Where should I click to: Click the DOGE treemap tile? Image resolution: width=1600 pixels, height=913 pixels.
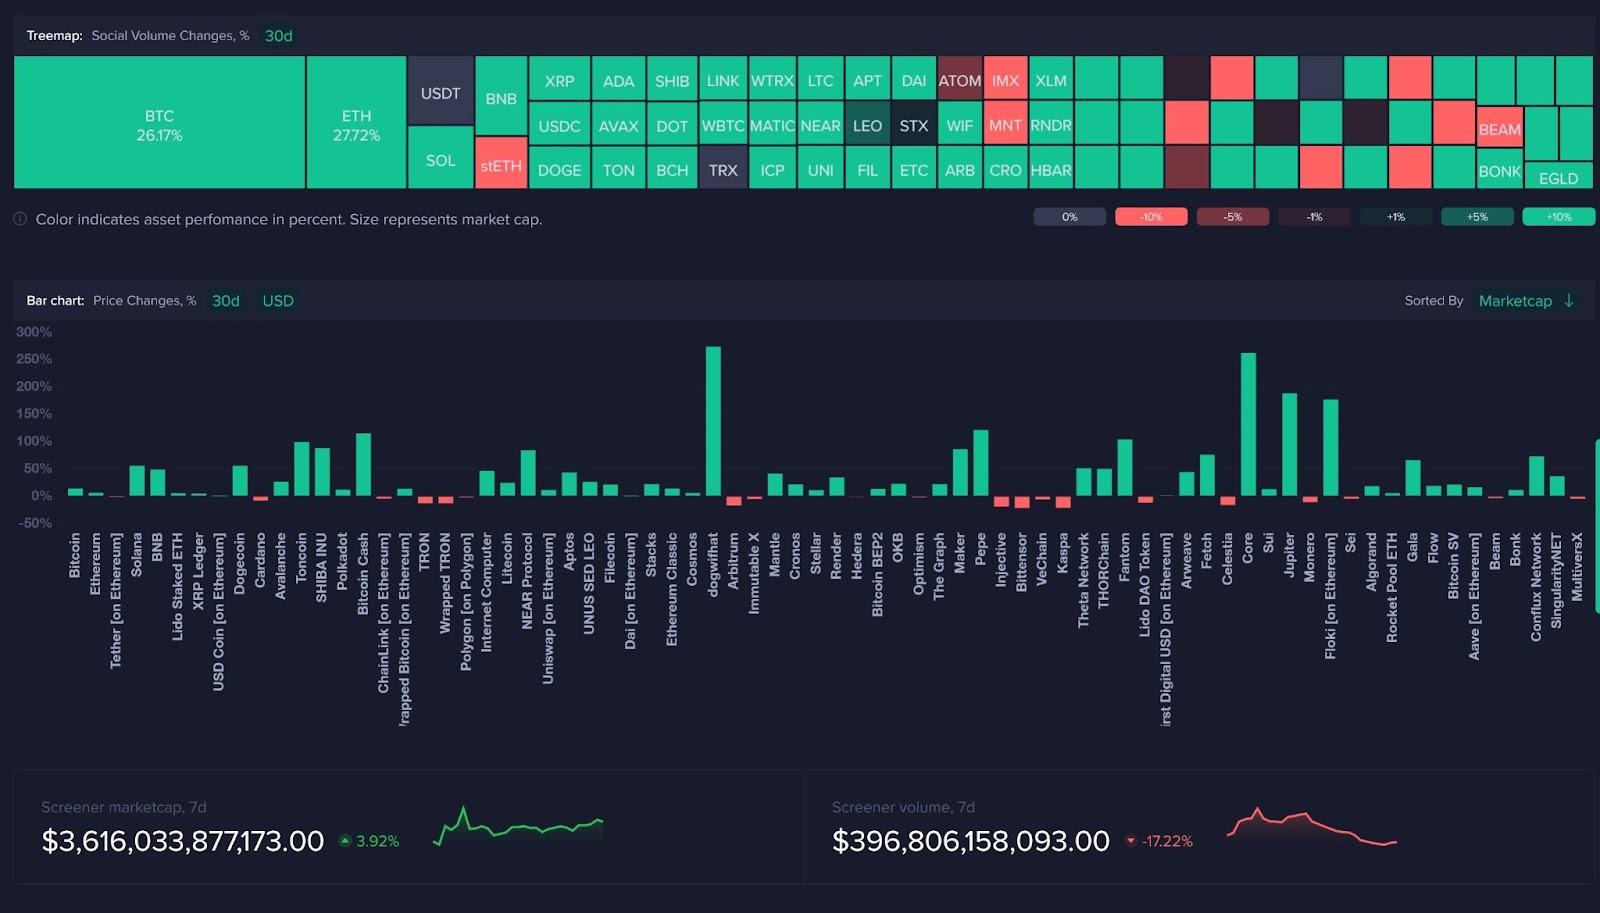pyautogui.click(x=559, y=167)
